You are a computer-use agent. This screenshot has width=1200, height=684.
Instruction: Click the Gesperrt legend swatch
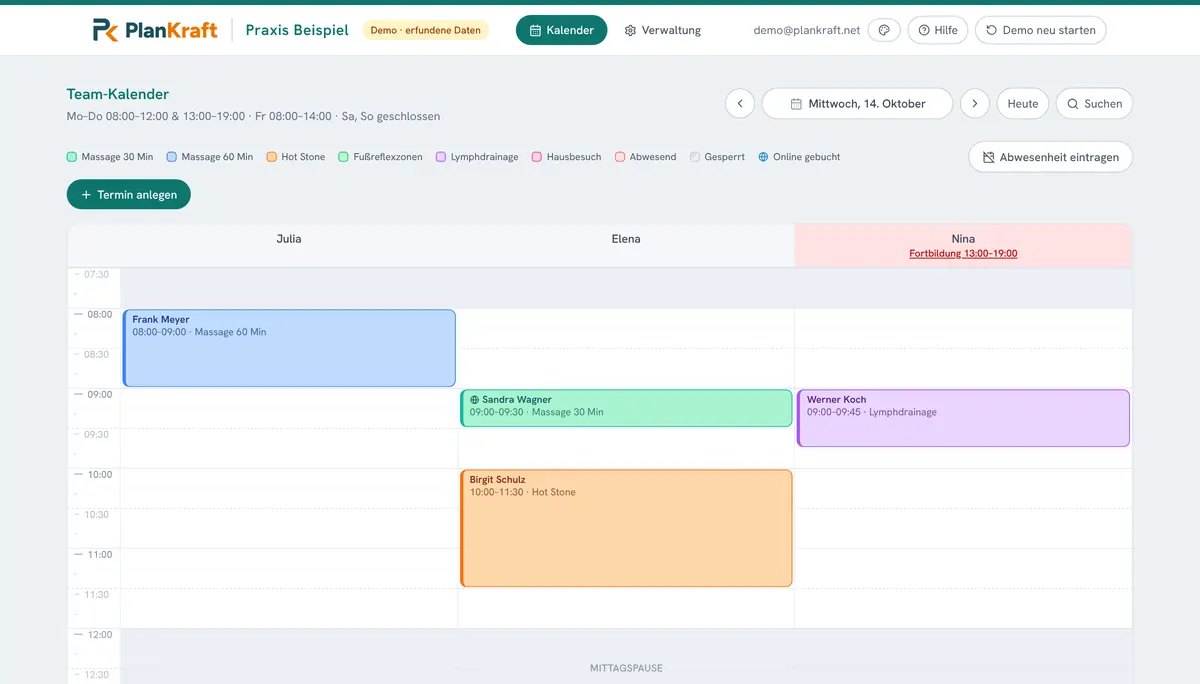(695, 157)
